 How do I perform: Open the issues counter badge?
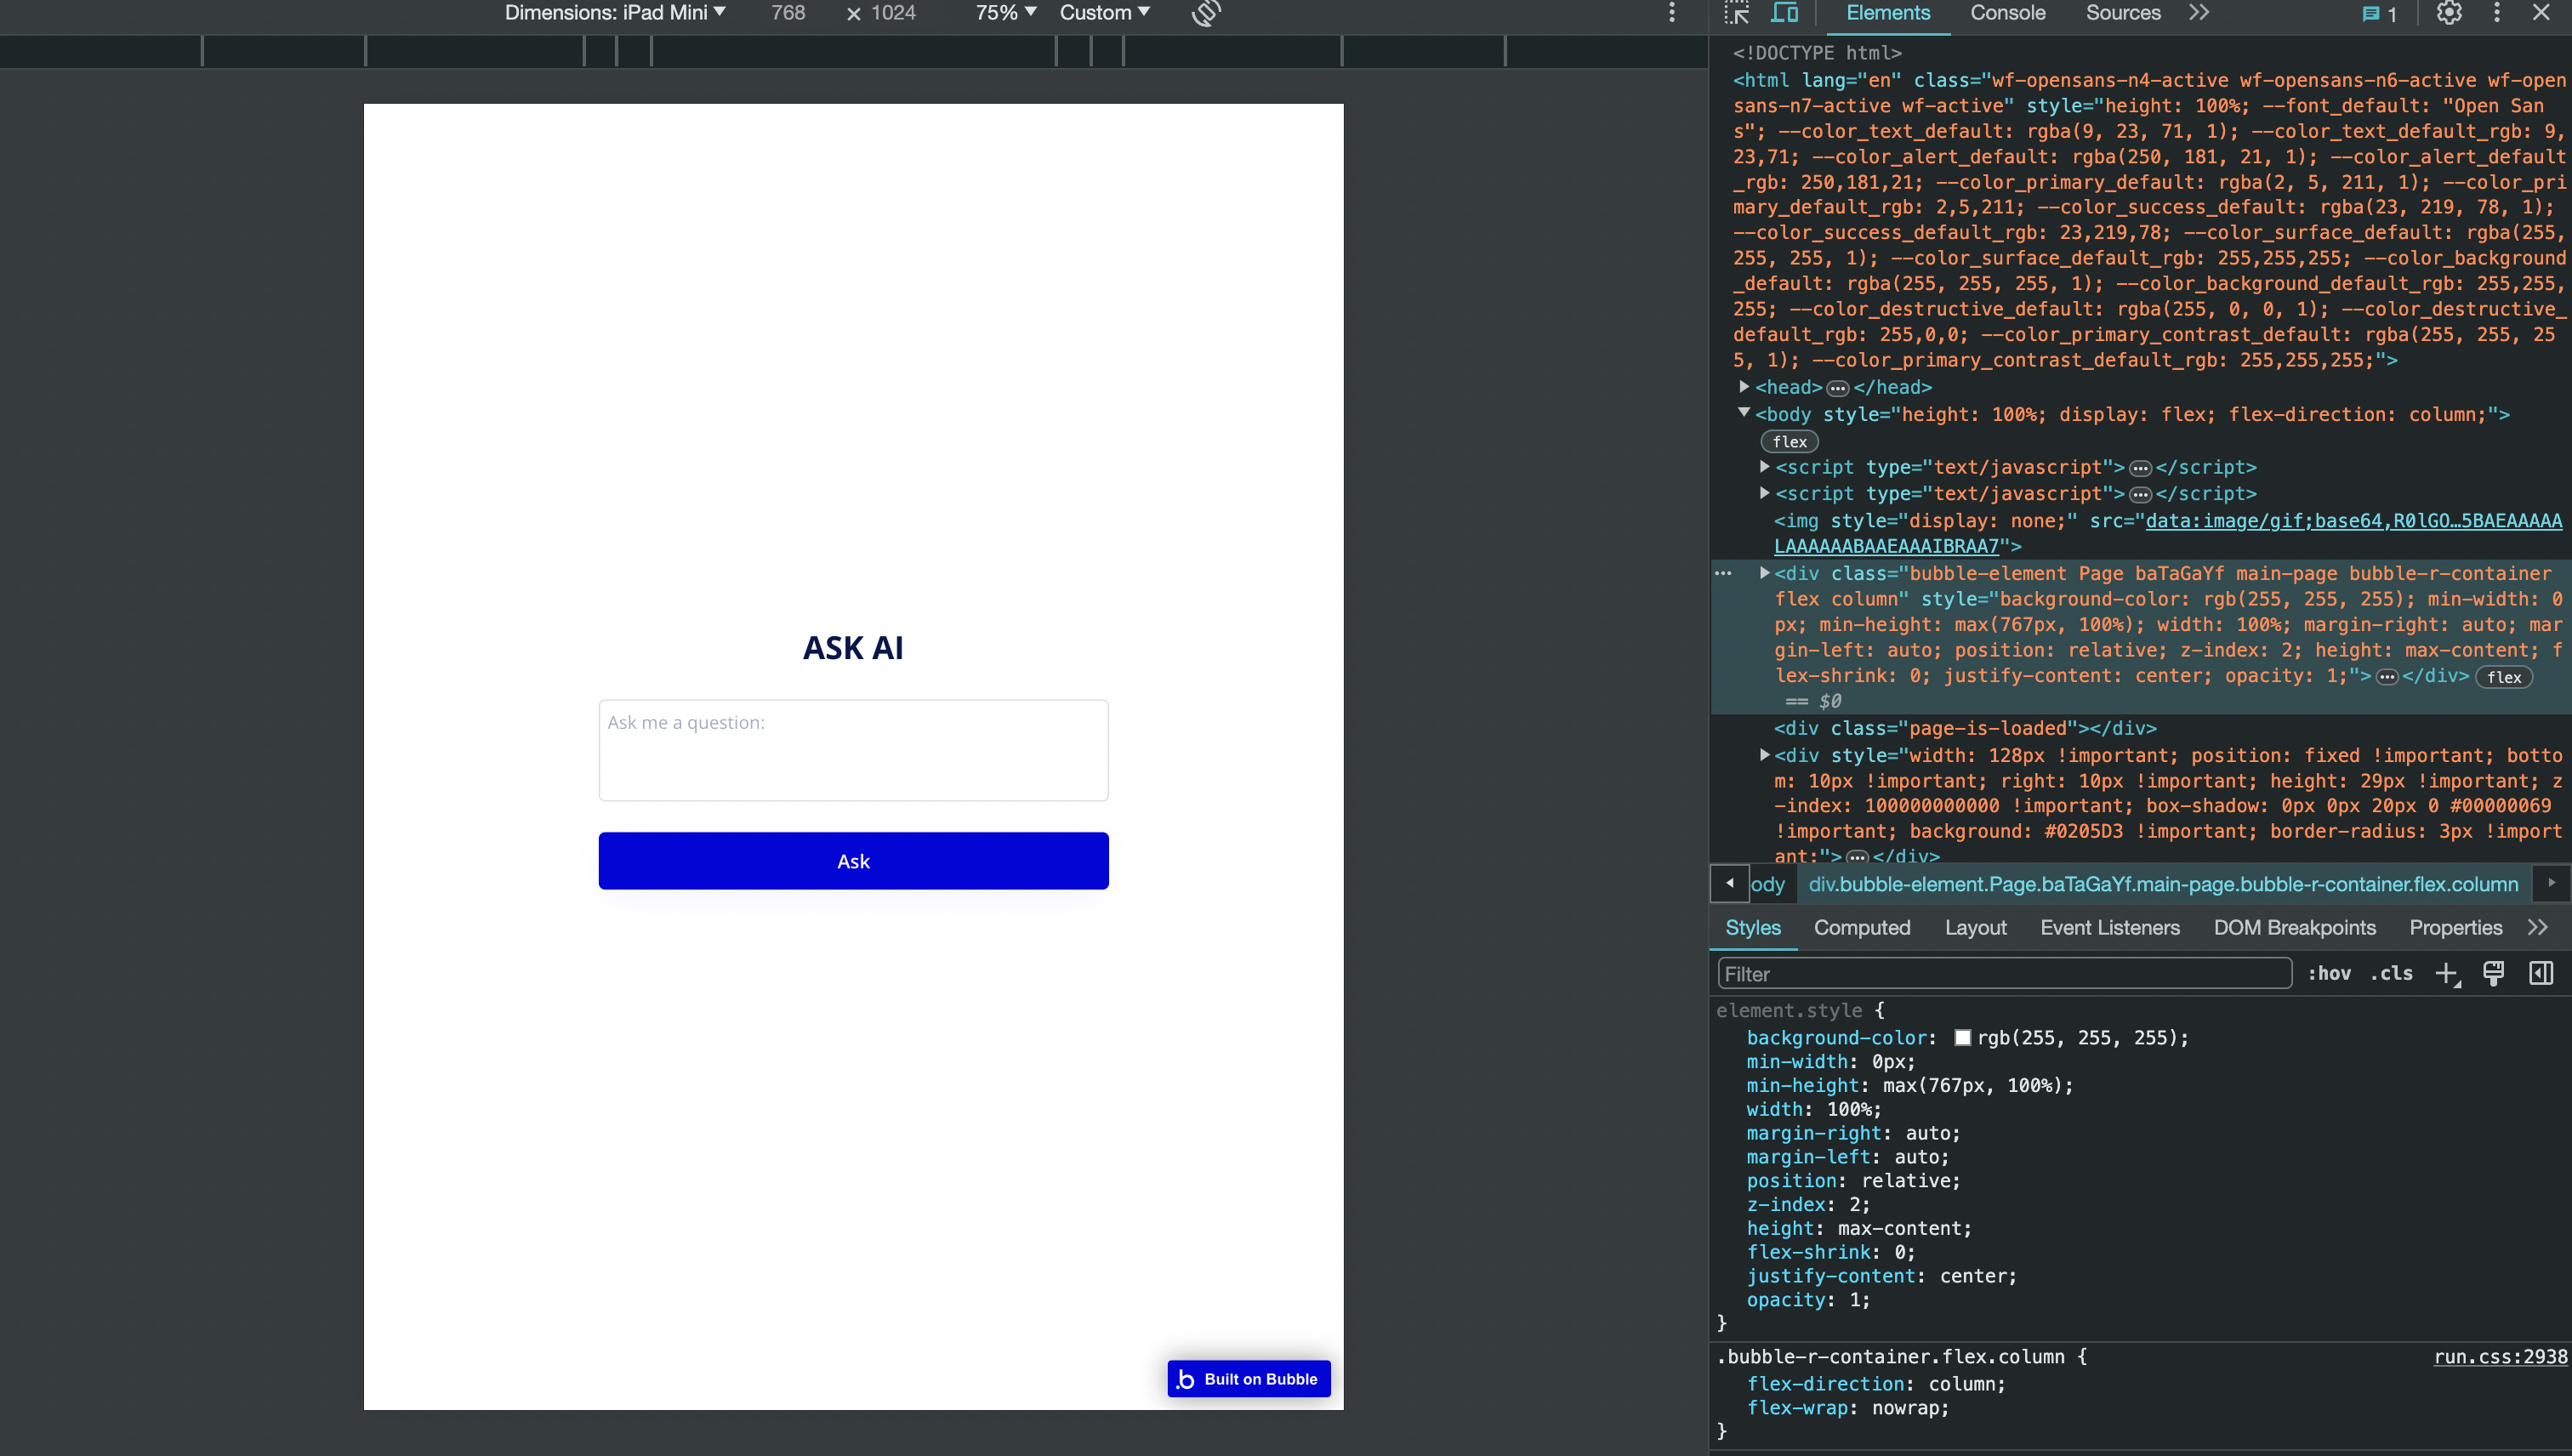coord(2379,14)
